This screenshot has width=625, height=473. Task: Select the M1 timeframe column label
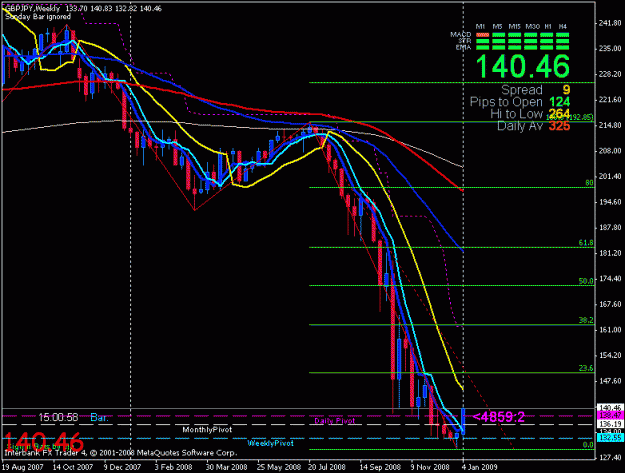click(480, 26)
